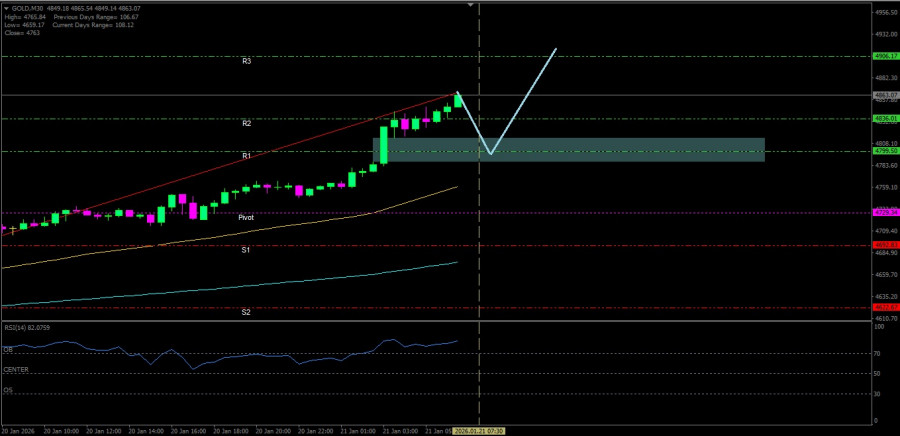The width and height of the screenshot is (900, 436).
Task: Click the triangle beside GOLD,M30 title
Action: [x=5, y=9]
